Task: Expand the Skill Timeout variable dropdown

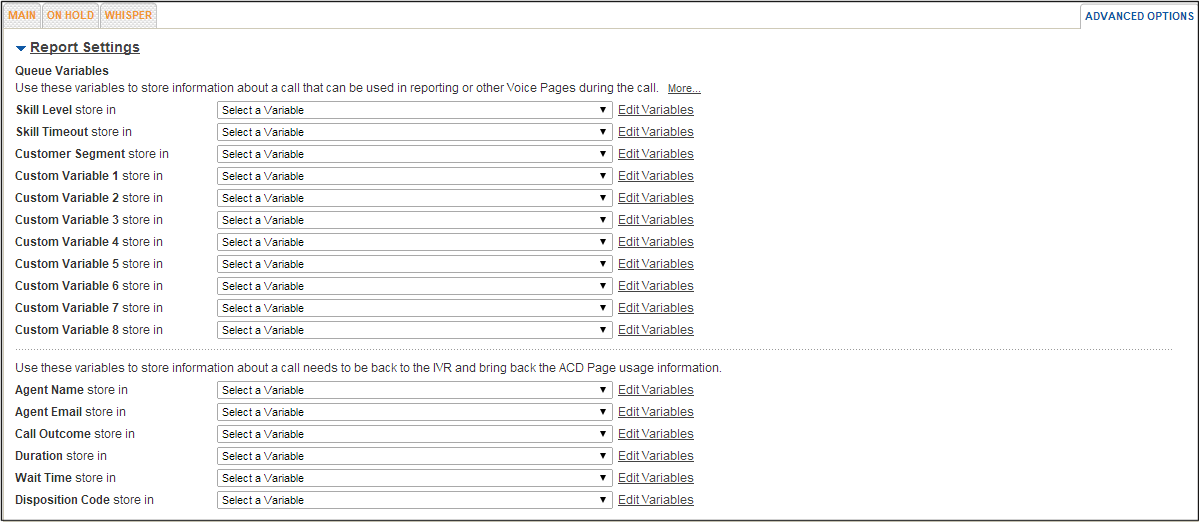Action: click(x=414, y=132)
